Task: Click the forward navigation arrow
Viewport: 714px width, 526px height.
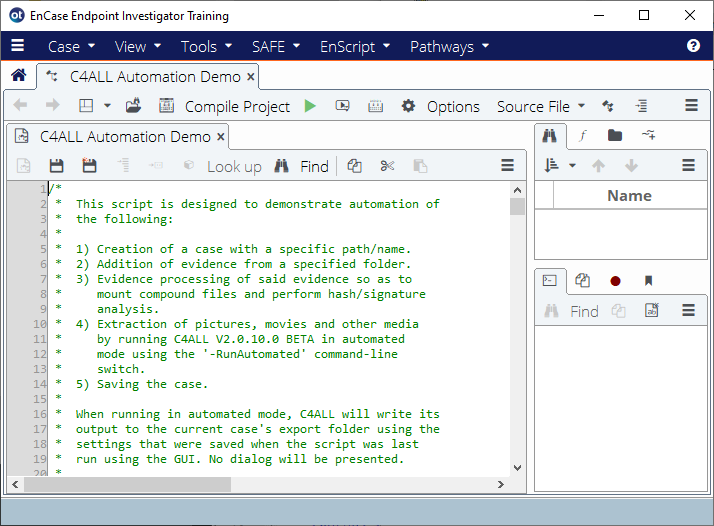Action: [x=53, y=106]
